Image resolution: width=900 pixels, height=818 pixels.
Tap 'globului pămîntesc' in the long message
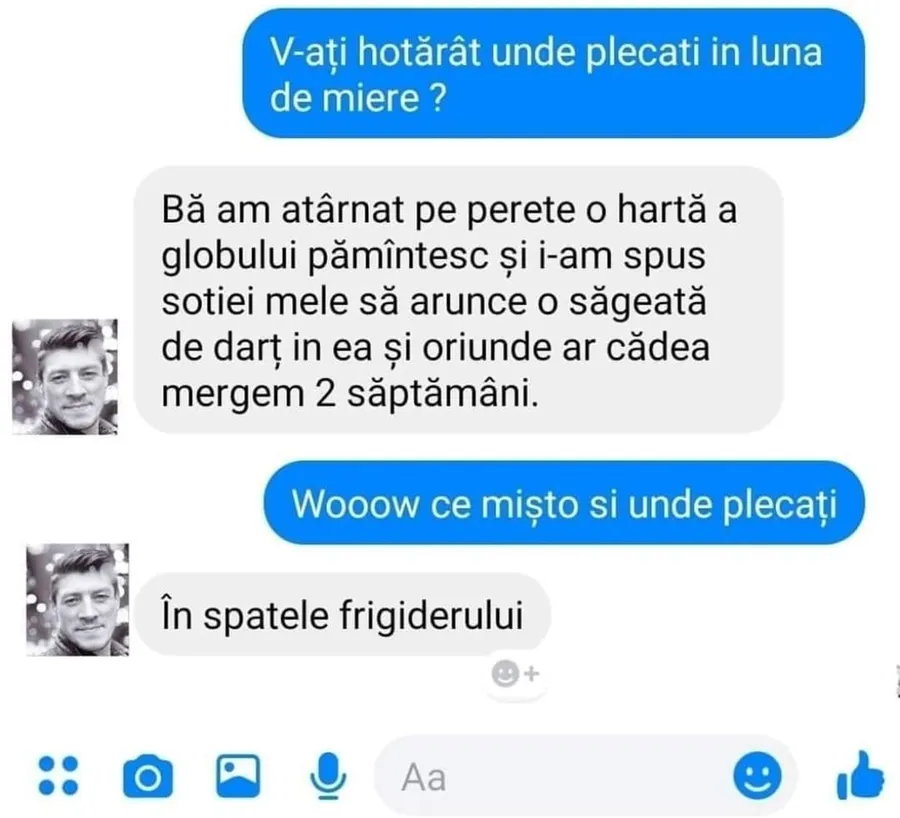point(324,255)
